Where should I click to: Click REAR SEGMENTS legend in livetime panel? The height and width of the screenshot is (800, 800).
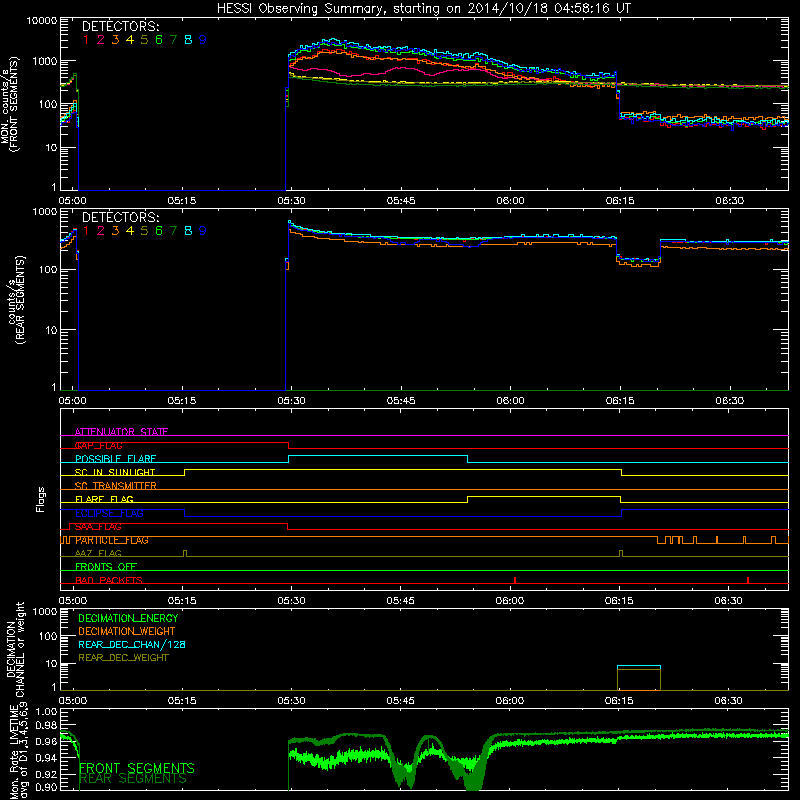coord(134,779)
